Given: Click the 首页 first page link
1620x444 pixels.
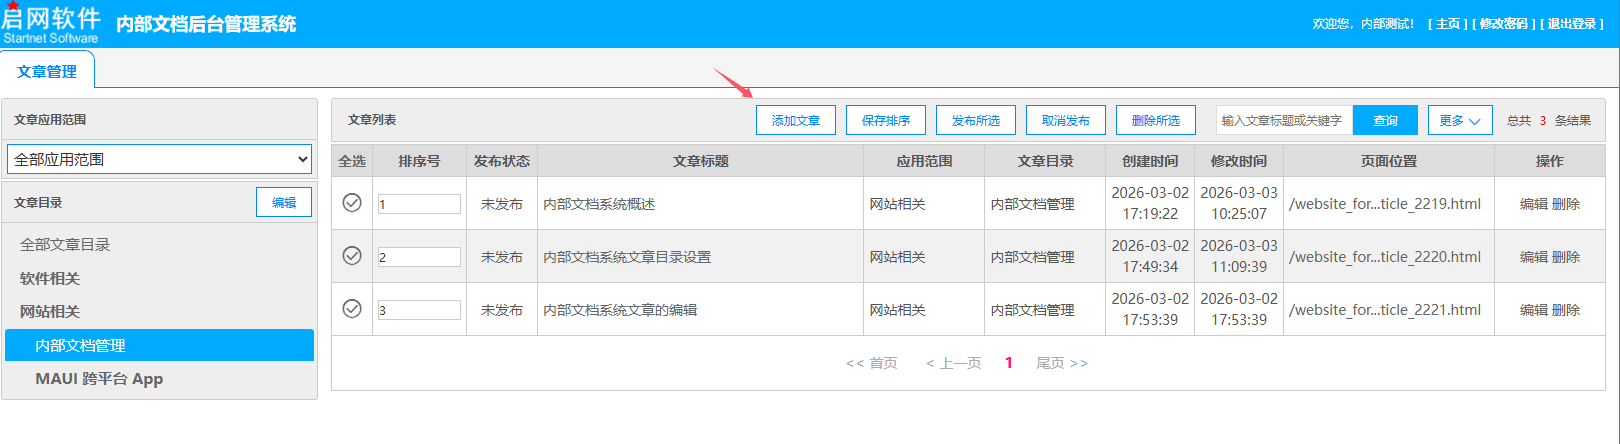Looking at the screenshot, I should click(872, 363).
